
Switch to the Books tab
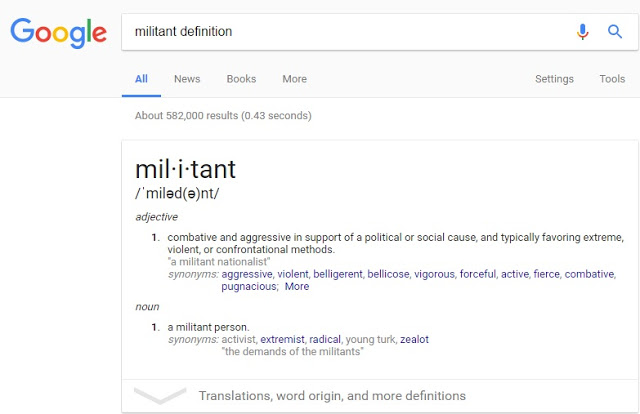click(241, 79)
